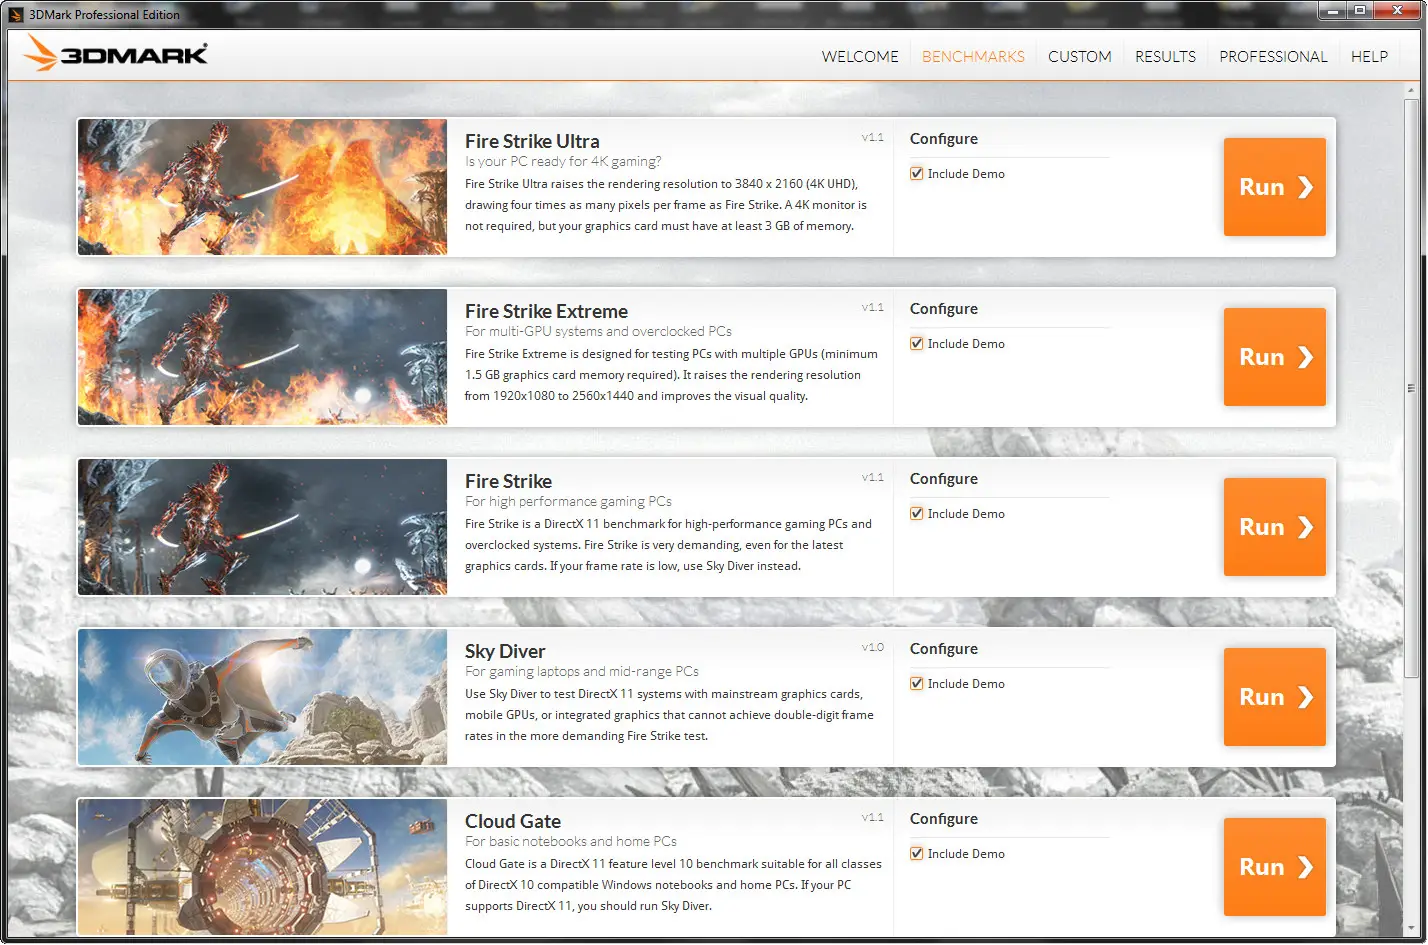Screen dimensions: 1428x945
Task: Switch to the Benchmarks tab
Action: (973, 57)
